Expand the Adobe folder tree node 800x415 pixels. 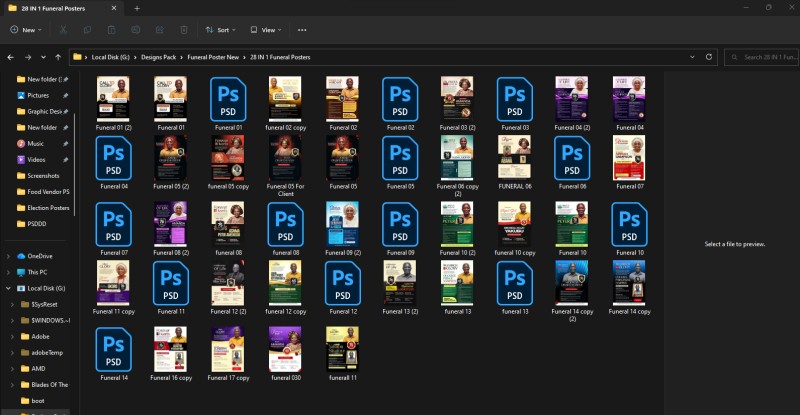13,336
